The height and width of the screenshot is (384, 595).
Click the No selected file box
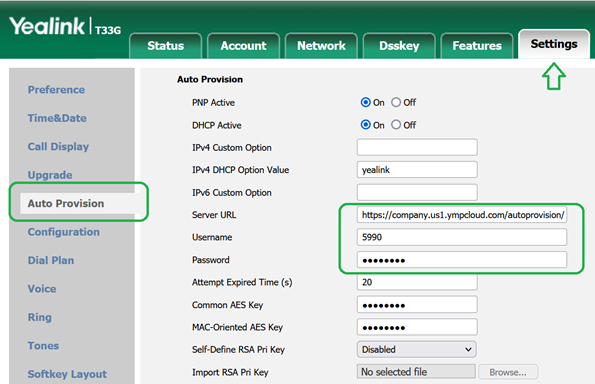pyautogui.click(x=416, y=372)
